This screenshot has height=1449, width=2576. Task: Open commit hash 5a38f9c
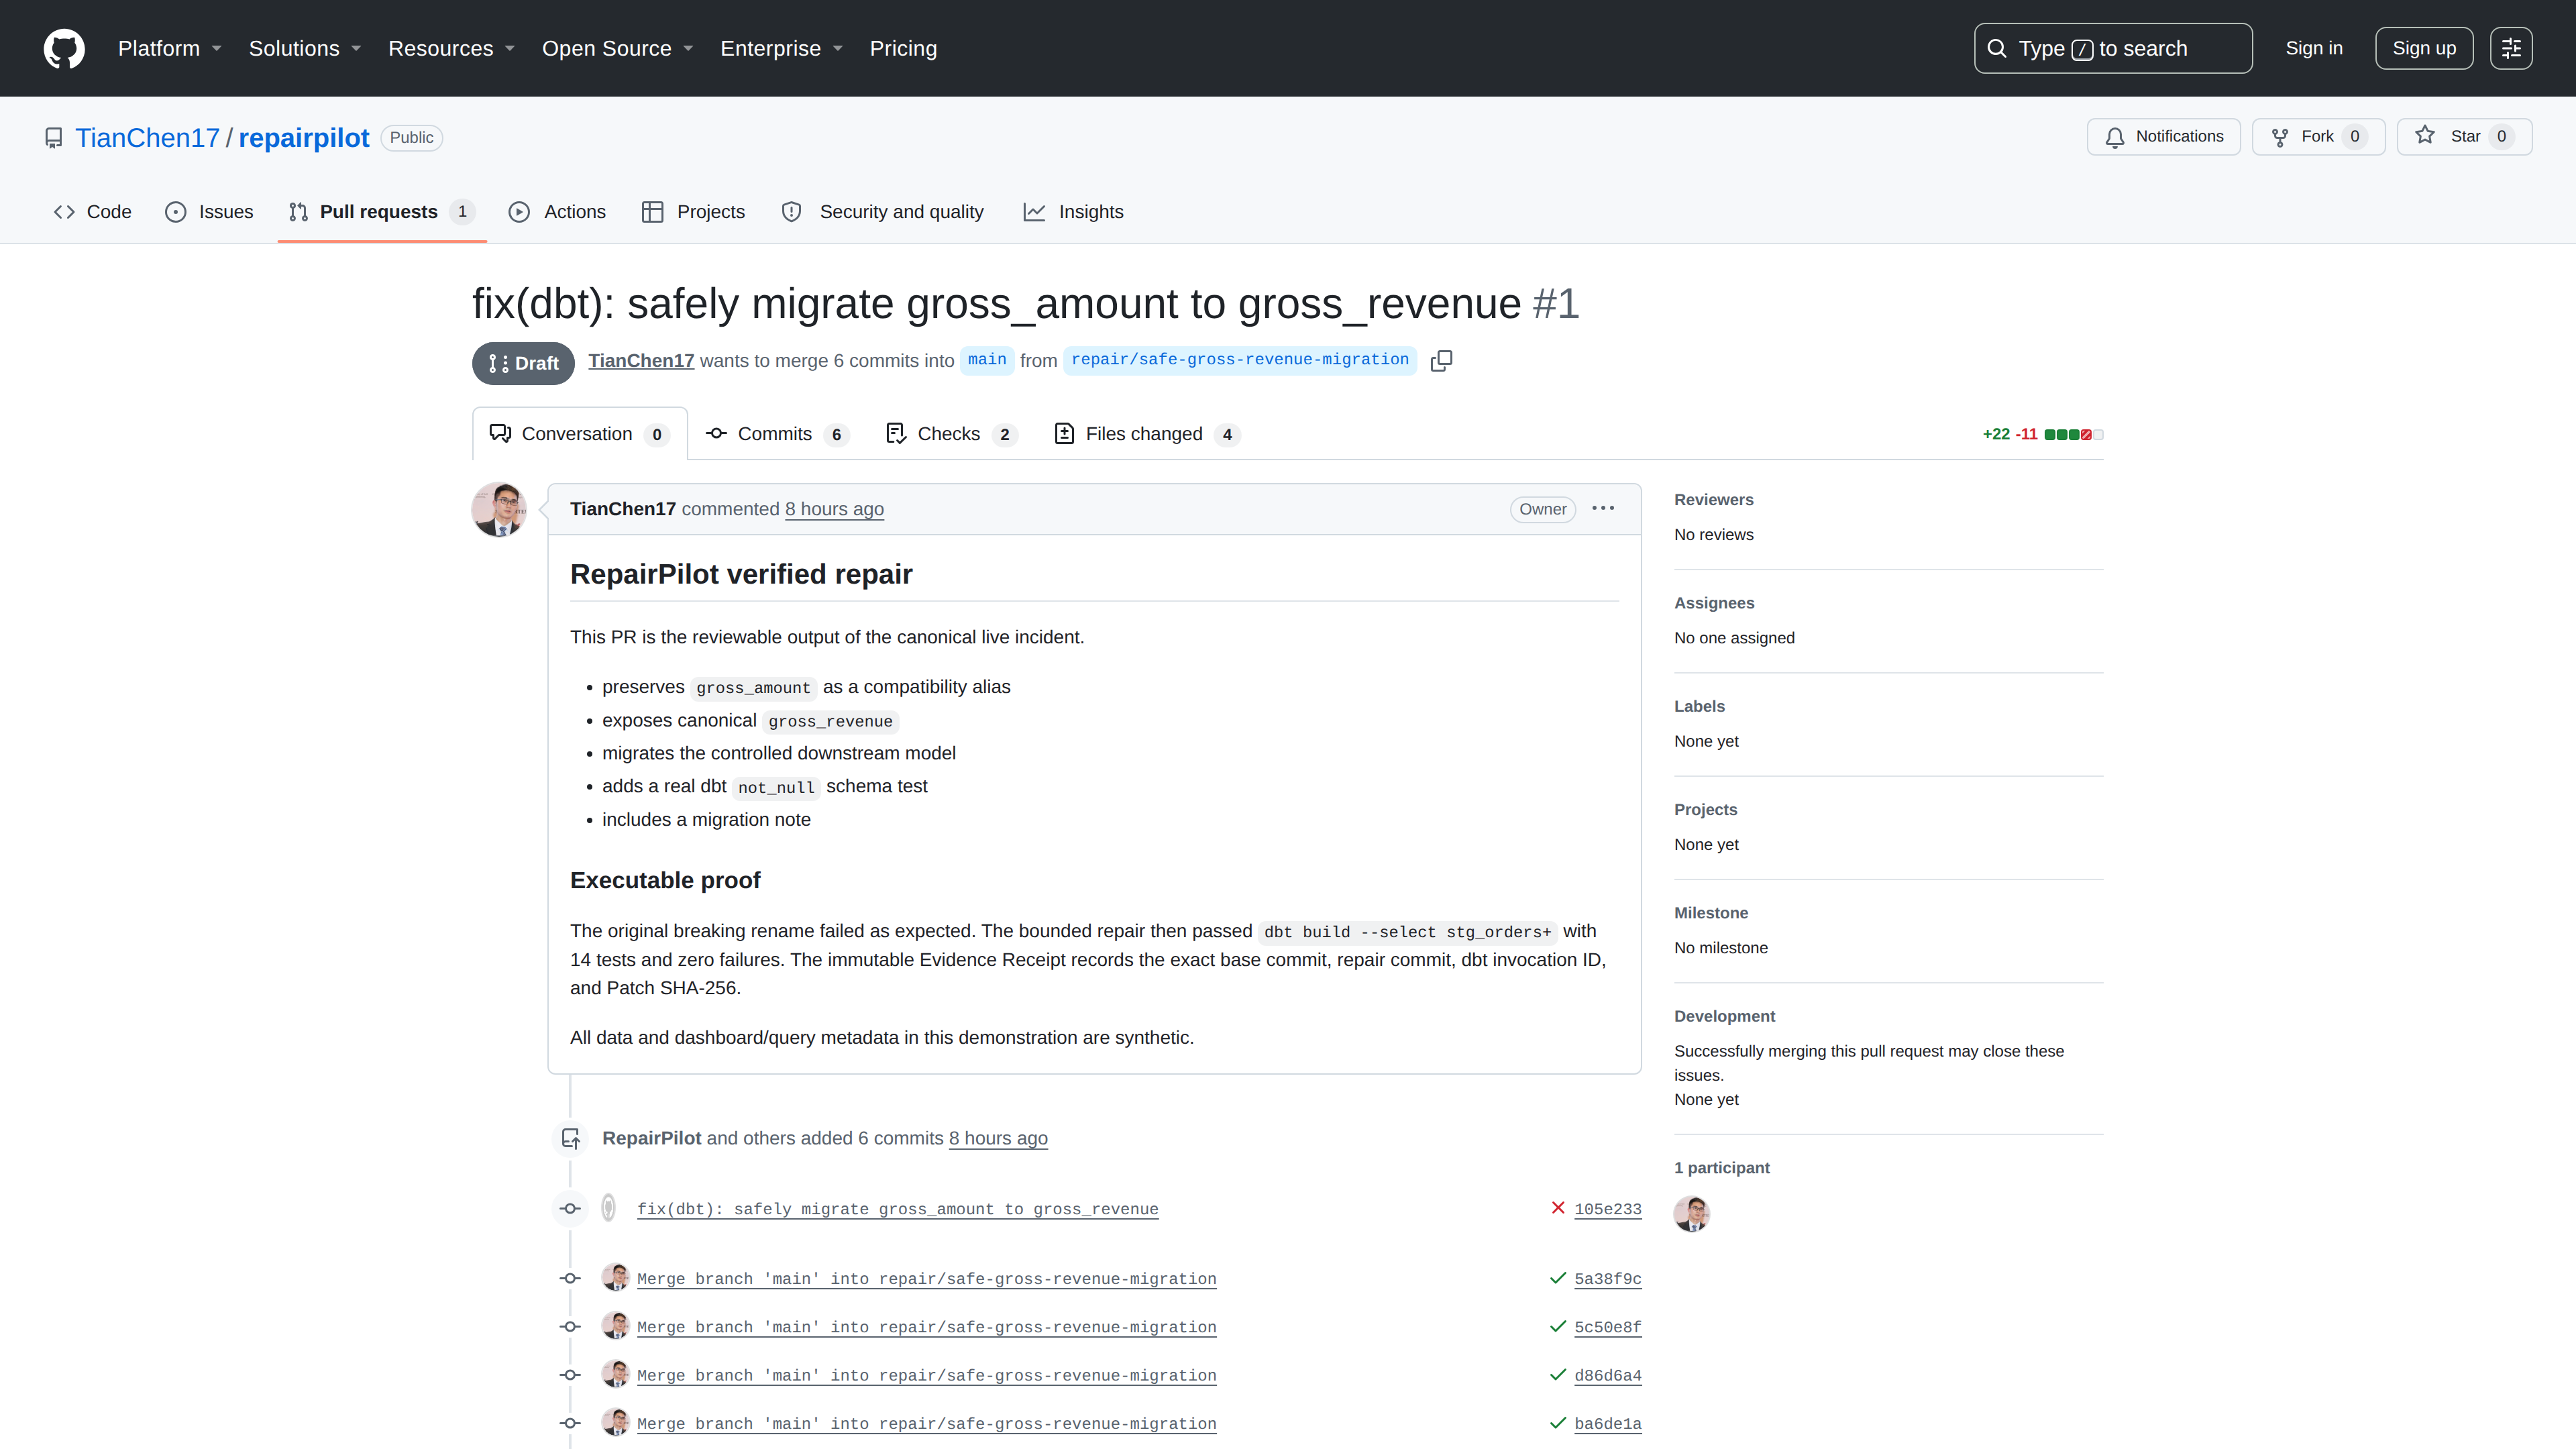[1608, 1279]
